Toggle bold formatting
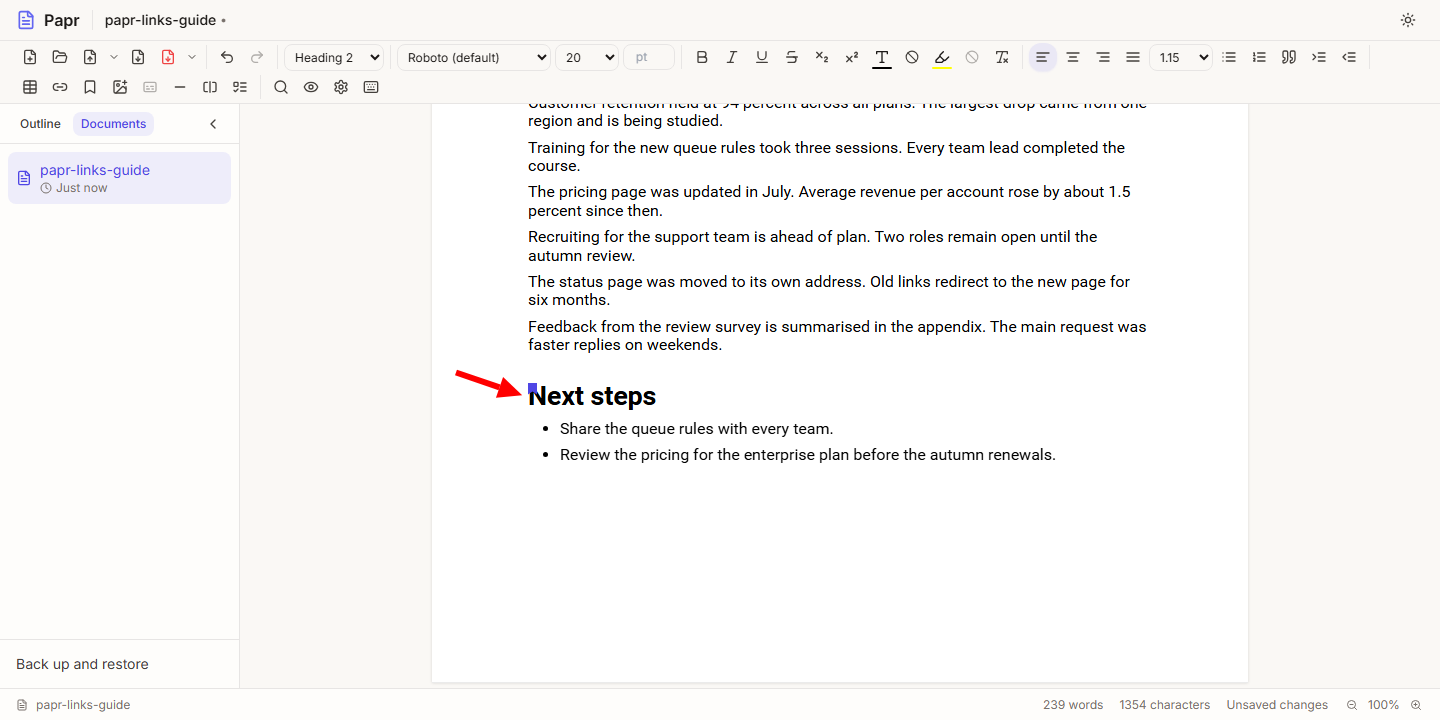Viewport: 1440px width, 720px height. 702,57
